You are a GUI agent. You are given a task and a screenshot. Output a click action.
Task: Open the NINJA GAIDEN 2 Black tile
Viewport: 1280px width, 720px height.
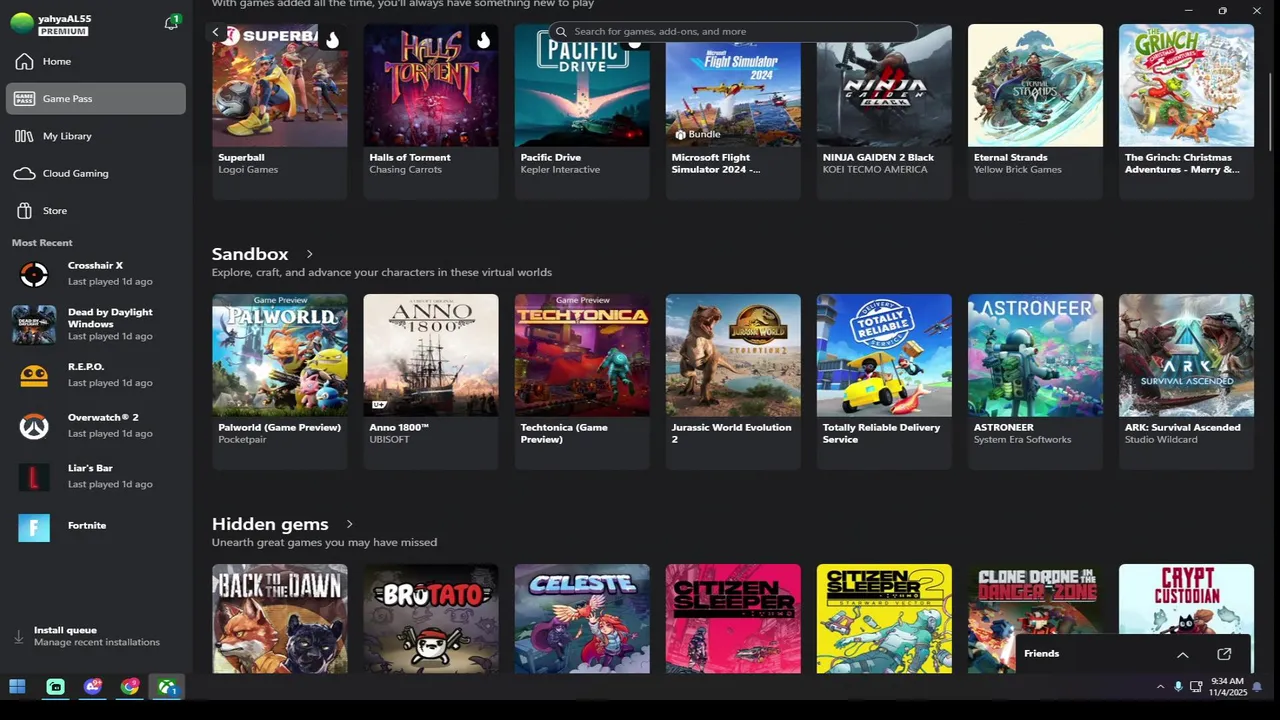pyautogui.click(x=884, y=111)
